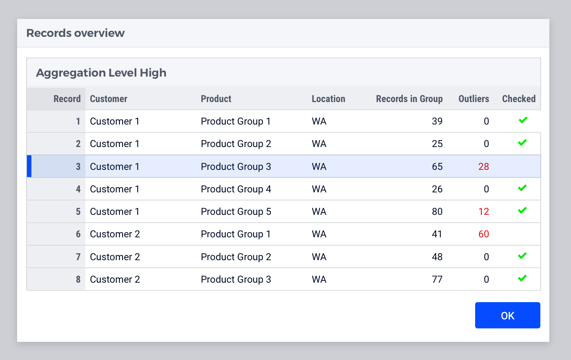Select record number 6 cell
The image size is (571, 360).
(x=56, y=234)
